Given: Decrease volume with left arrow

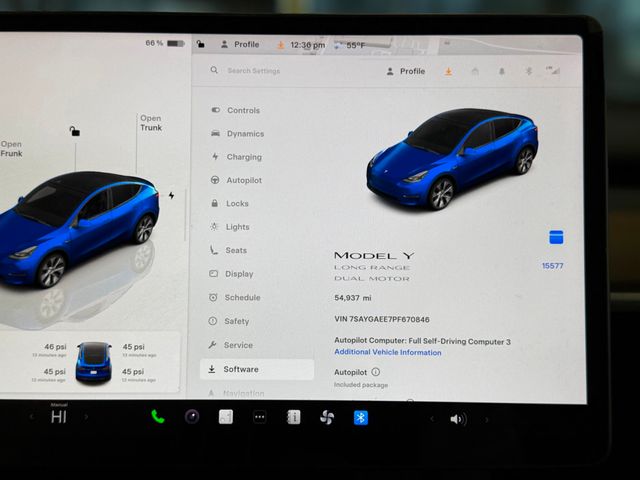Looking at the screenshot, I should tap(432, 419).
